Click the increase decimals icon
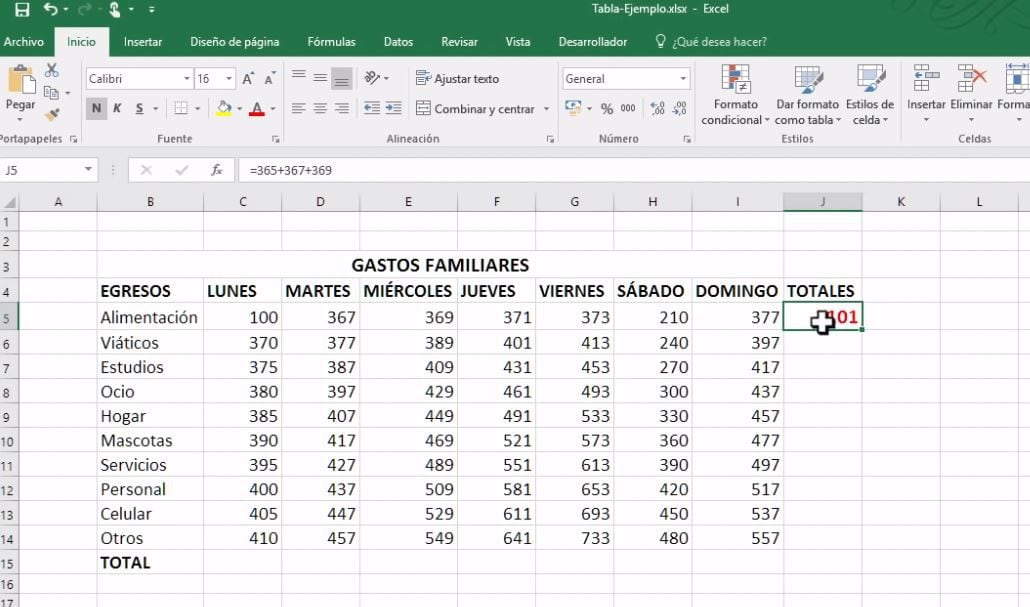Viewport: 1030px width, 607px height. 655,108
